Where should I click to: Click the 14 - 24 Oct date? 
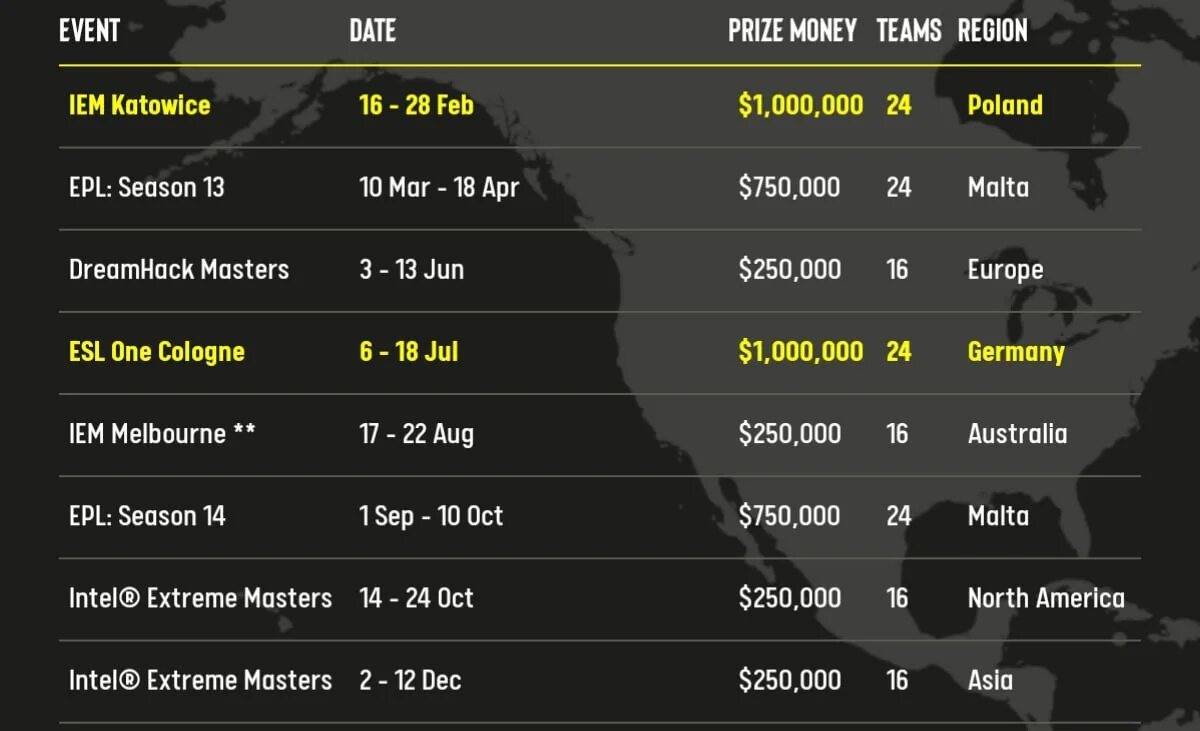coord(416,598)
